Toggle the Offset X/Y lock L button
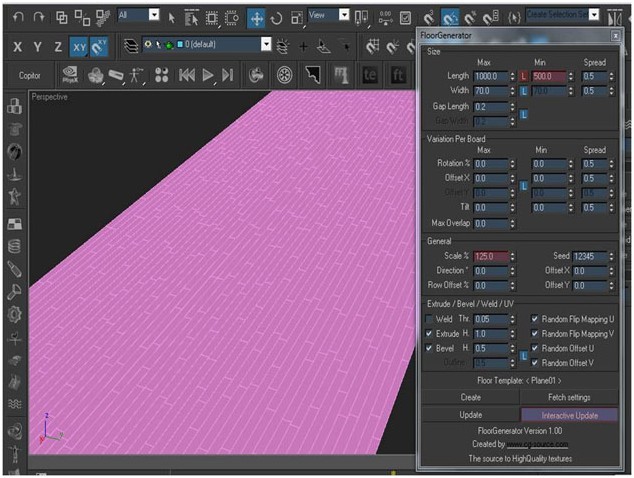The image size is (634, 478). point(524,186)
